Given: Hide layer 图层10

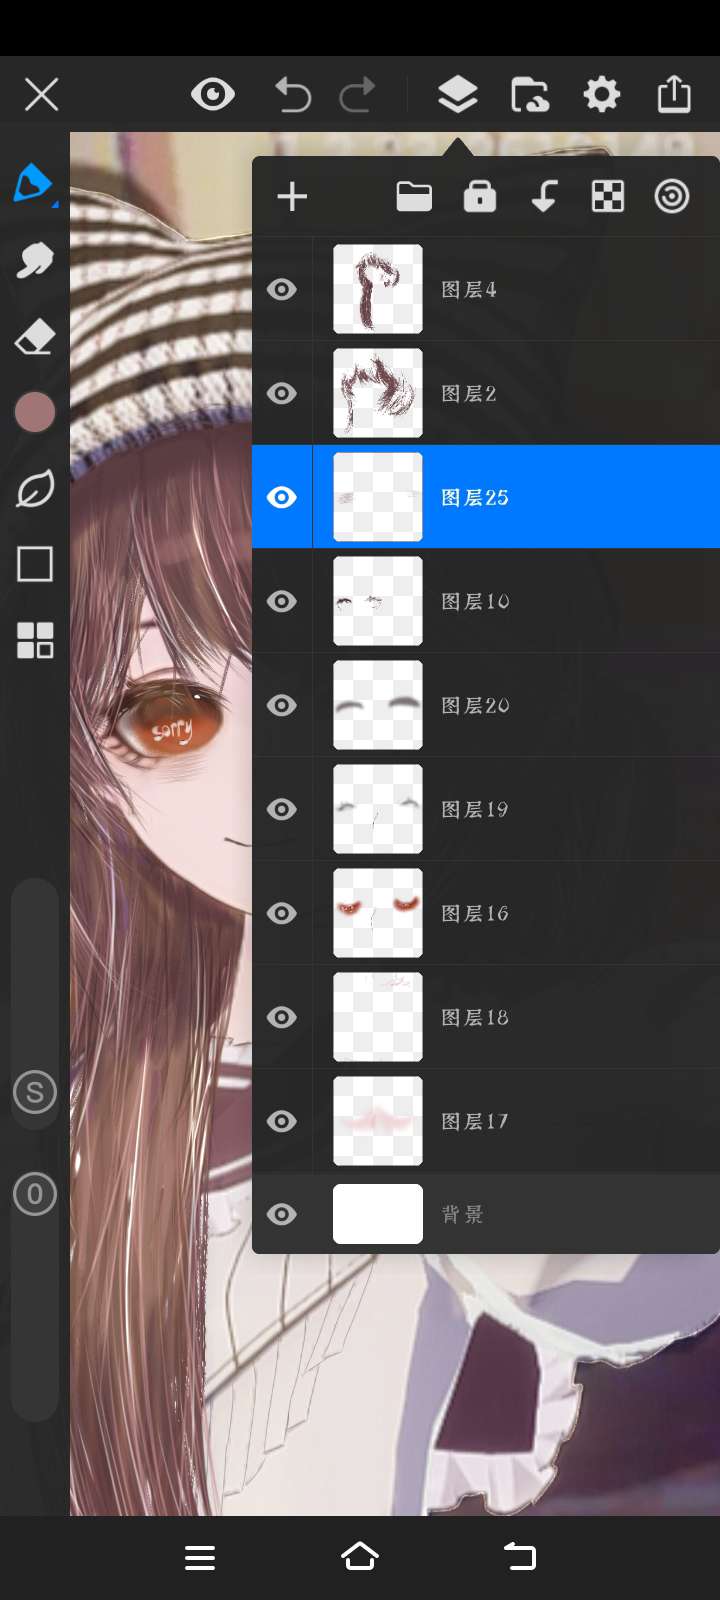Looking at the screenshot, I should (282, 601).
